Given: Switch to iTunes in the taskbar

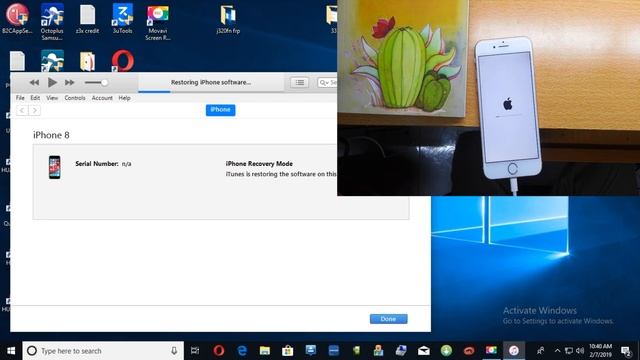Looking at the screenshot, I should tap(514, 351).
